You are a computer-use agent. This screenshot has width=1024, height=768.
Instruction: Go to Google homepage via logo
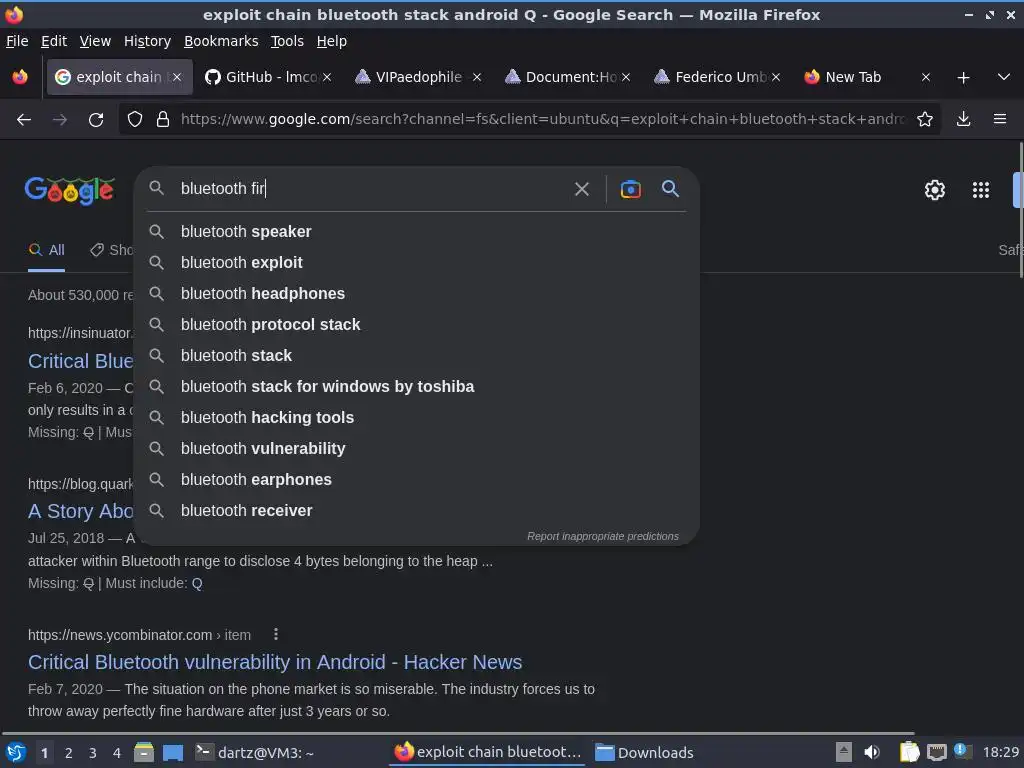70,191
